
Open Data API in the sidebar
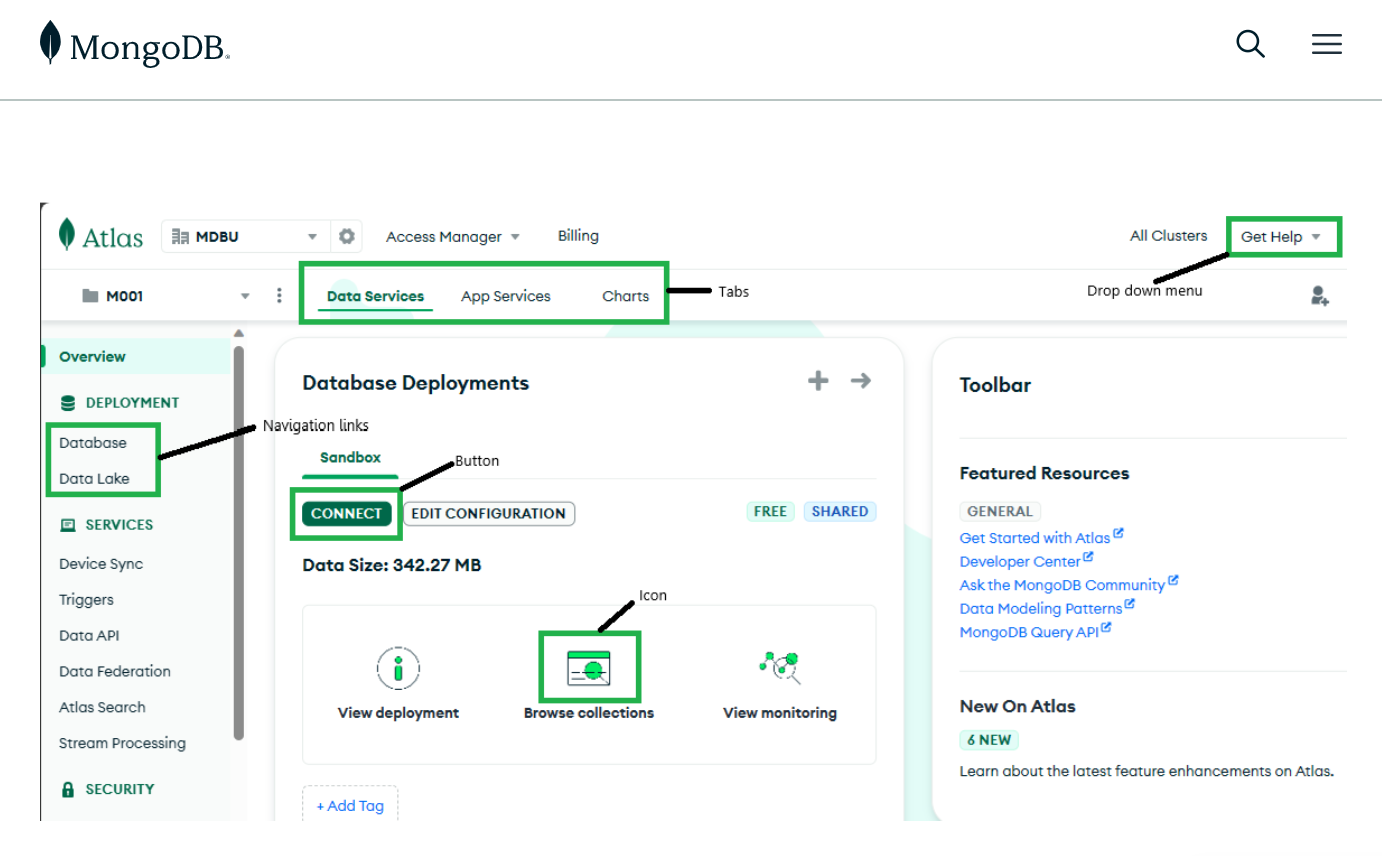pyautogui.click(x=89, y=636)
